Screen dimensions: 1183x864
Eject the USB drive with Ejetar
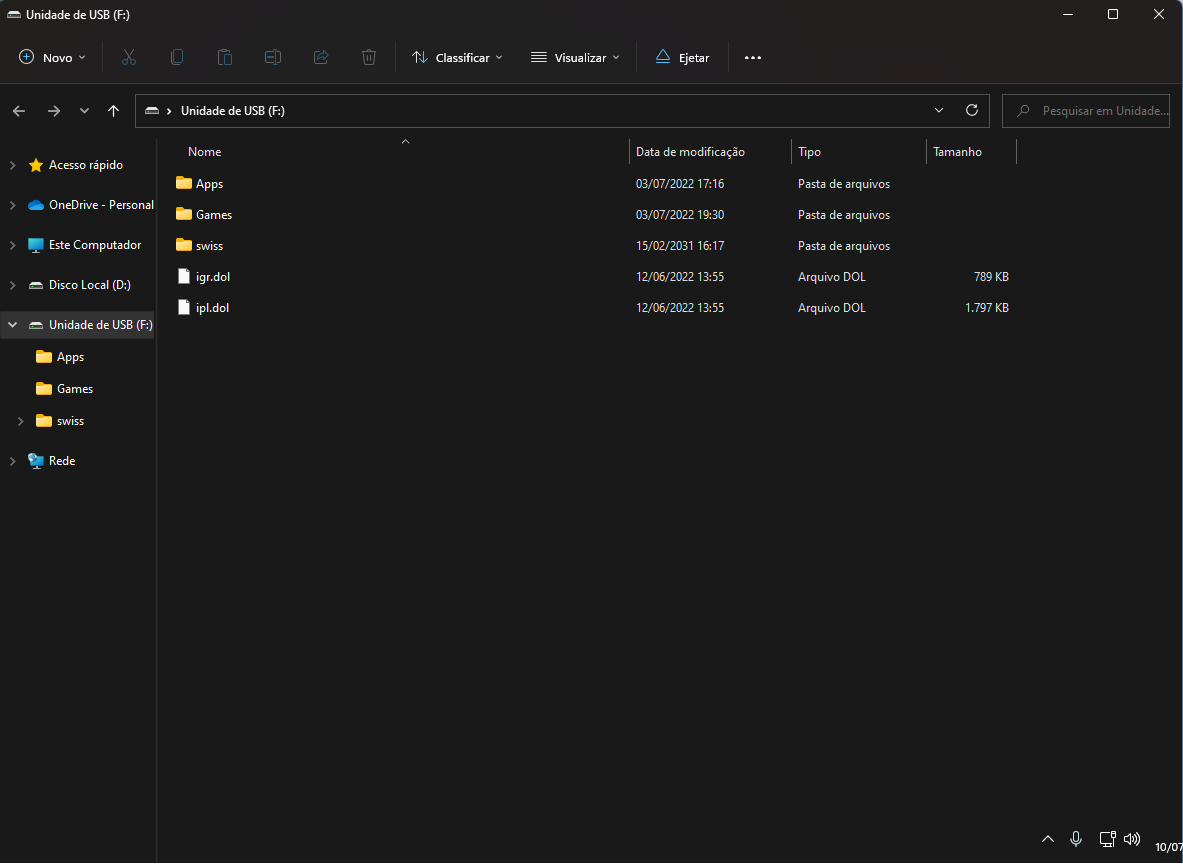682,57
